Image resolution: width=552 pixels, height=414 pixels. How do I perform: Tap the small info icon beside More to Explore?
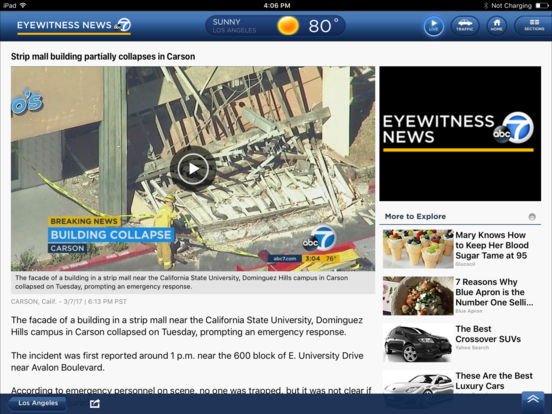532,217
